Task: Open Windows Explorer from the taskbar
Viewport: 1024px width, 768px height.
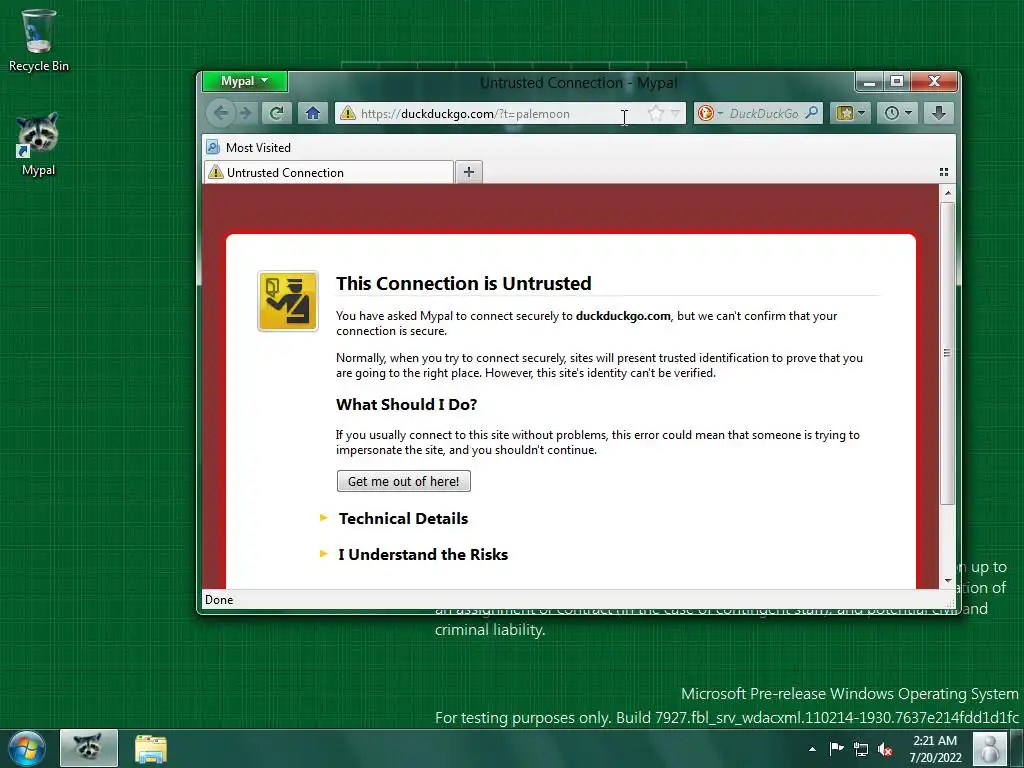Action: pos(151,748)
